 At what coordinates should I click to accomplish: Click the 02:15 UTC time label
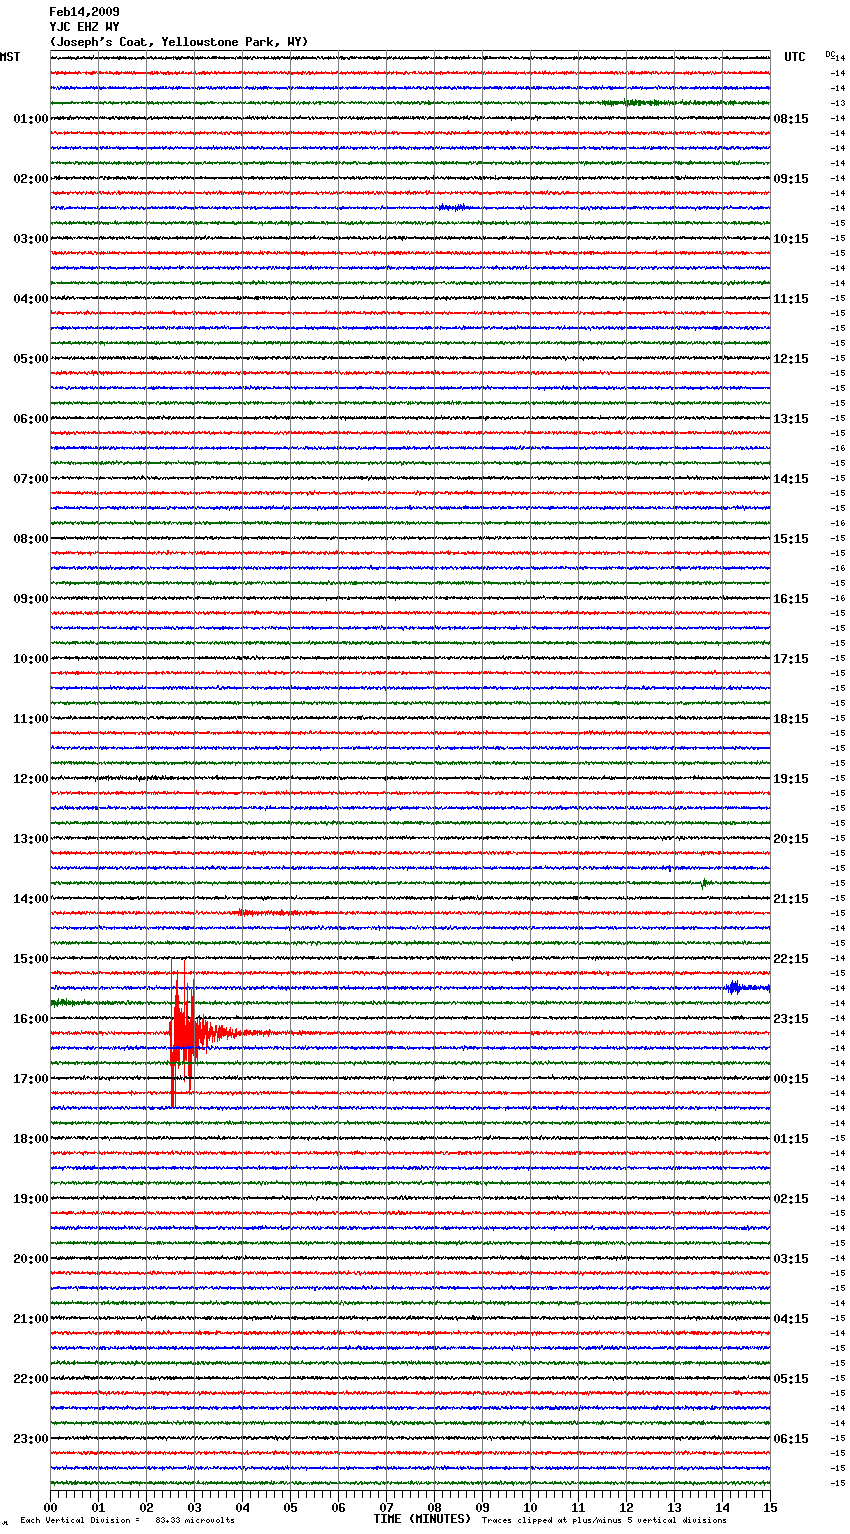(791, 1199)
